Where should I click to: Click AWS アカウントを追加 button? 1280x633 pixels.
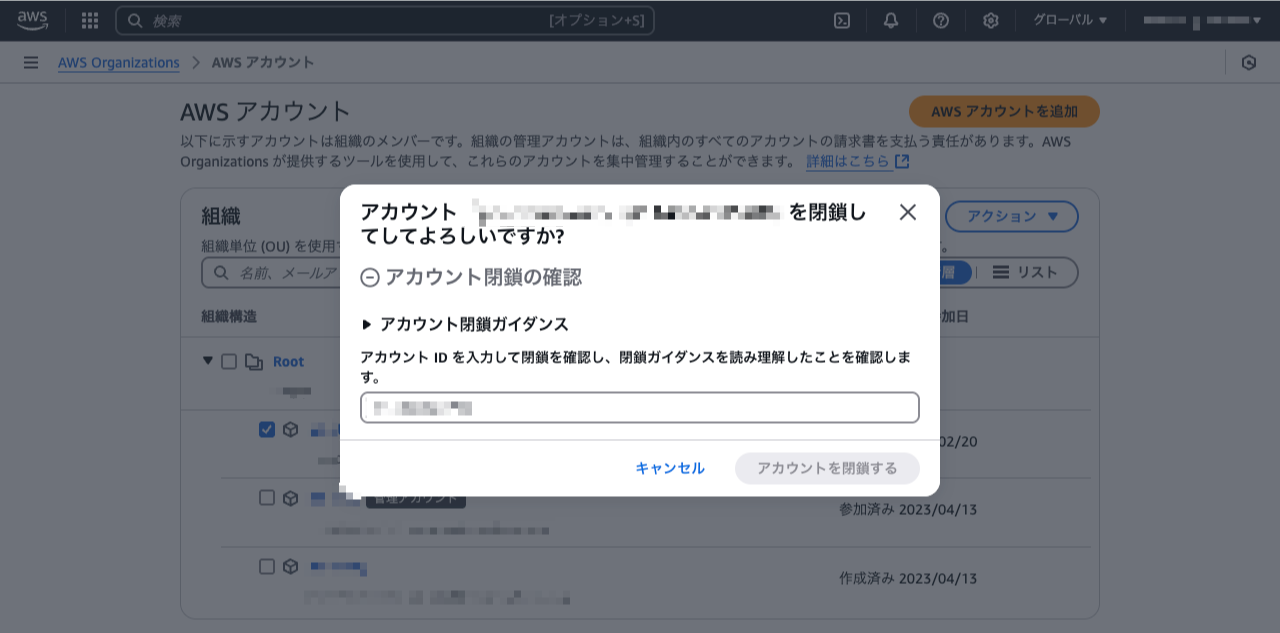(x=1004, y=112)
